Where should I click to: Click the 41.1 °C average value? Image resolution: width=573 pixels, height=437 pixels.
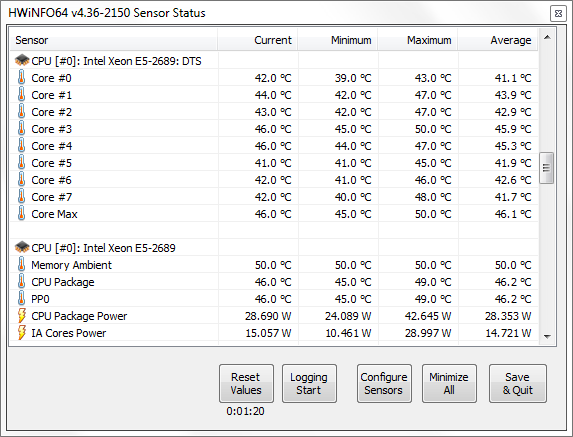(x=513, y=78)
